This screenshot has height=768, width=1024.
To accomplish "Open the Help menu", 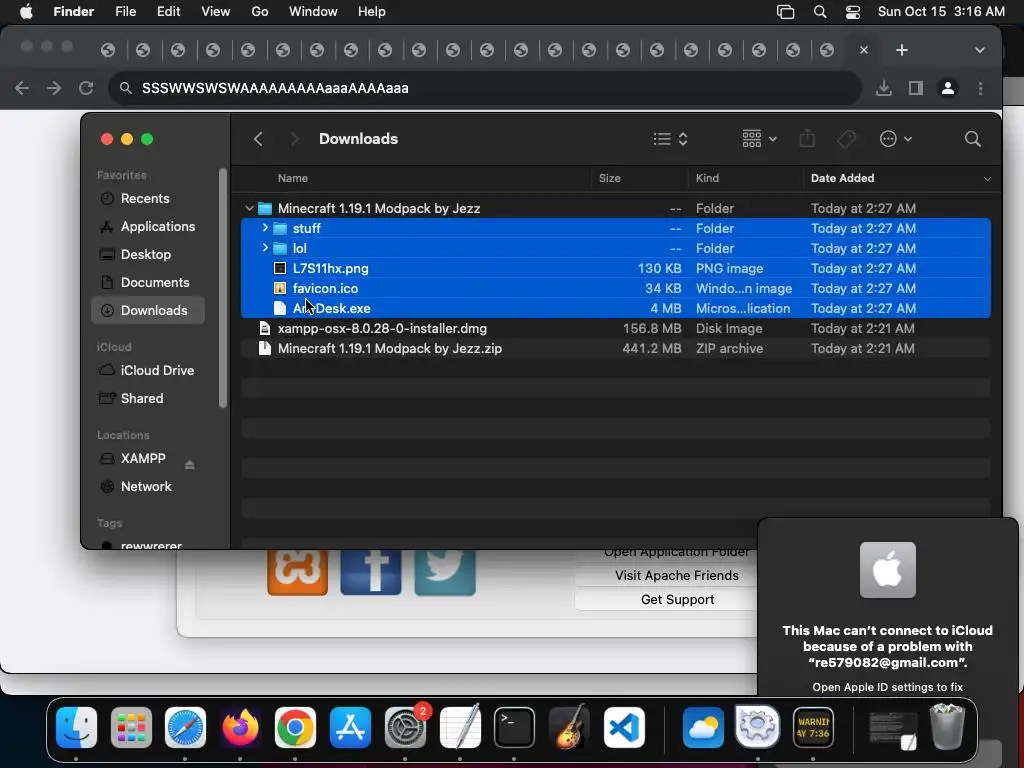I will pyautogui.click(x=372, y=12).
